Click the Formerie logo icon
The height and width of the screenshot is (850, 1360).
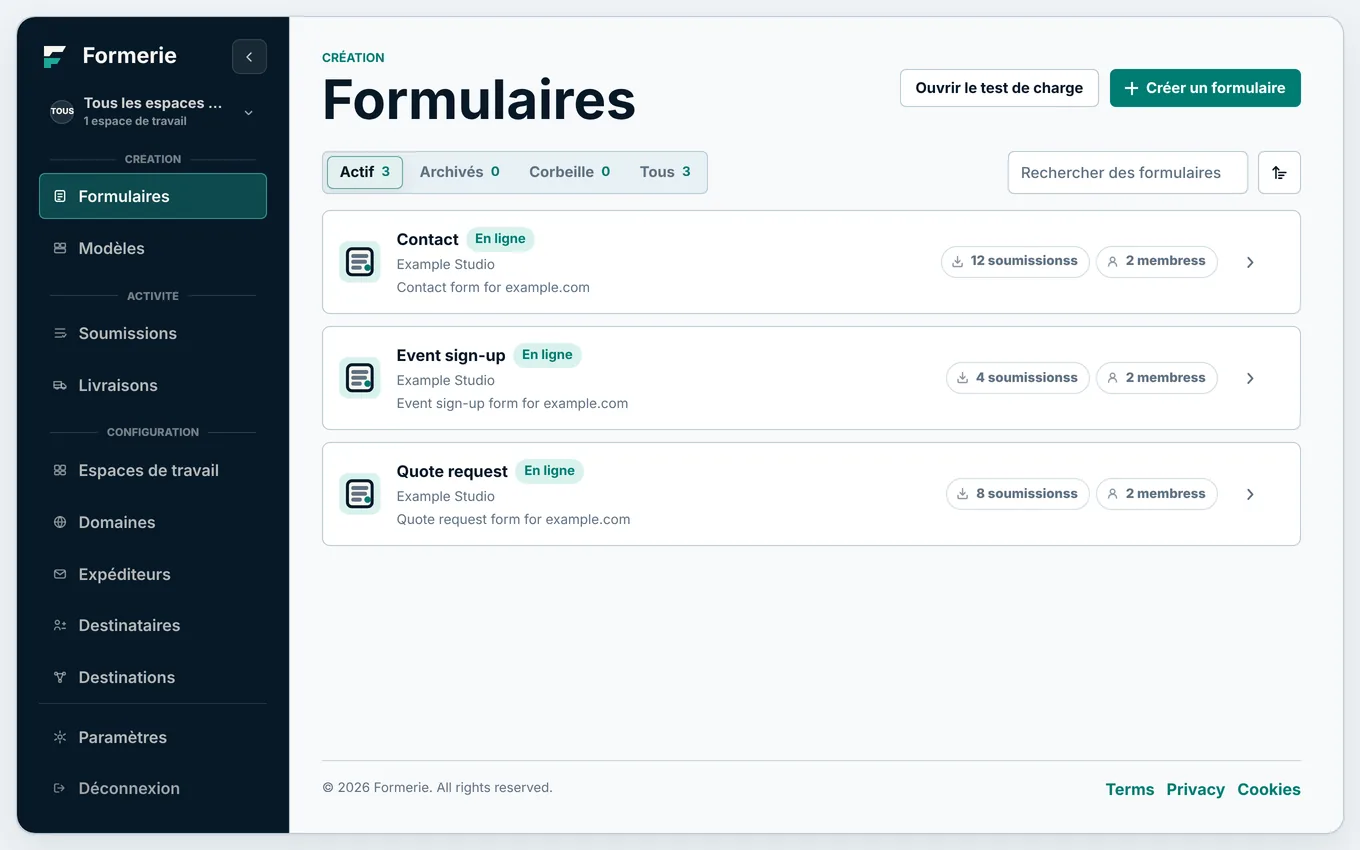(55, 56)
